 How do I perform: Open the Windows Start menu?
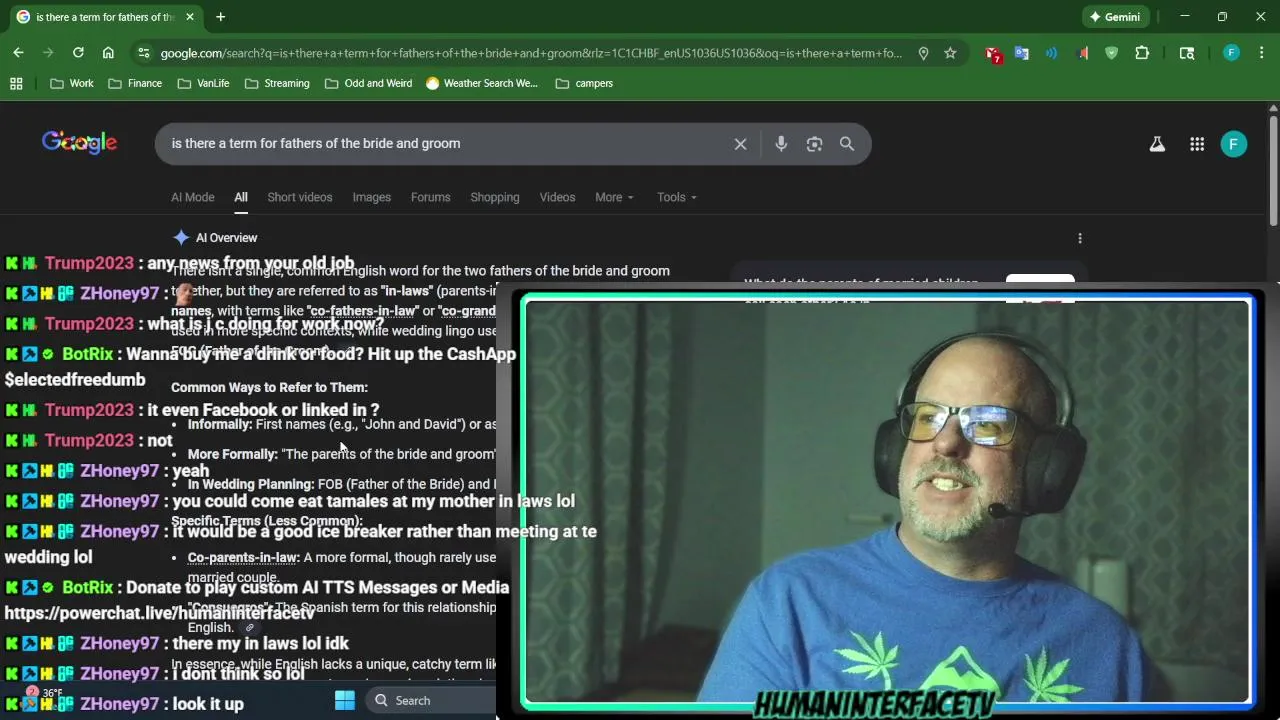coord(345,700)
